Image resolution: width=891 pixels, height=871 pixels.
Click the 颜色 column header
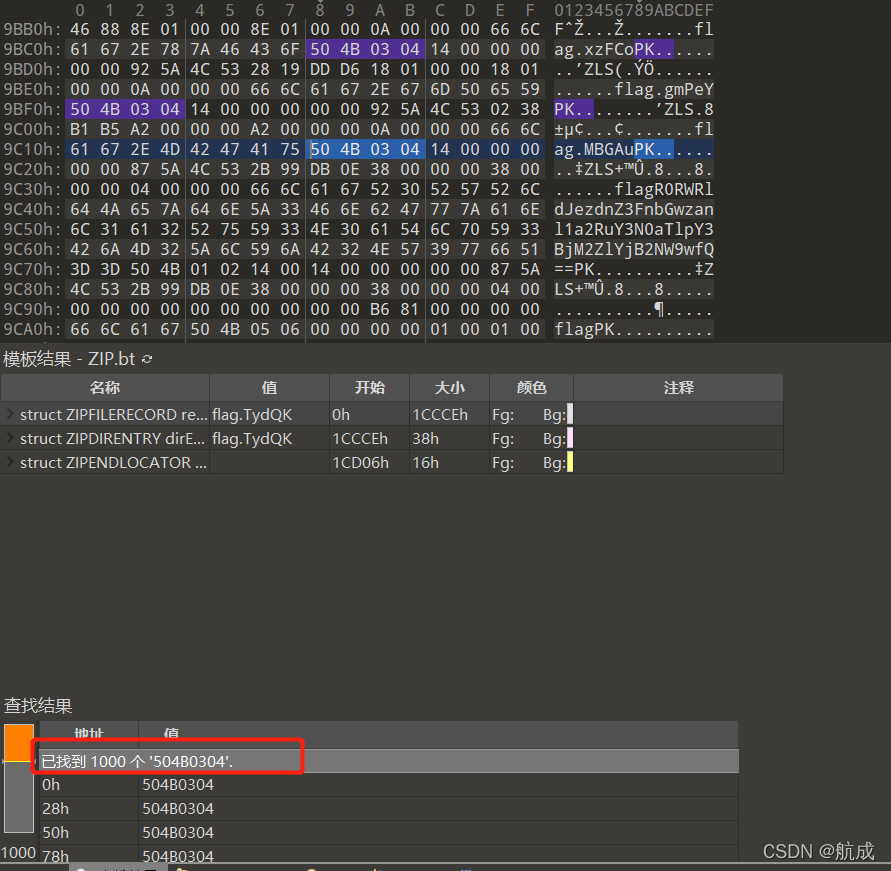click(531, 387)
